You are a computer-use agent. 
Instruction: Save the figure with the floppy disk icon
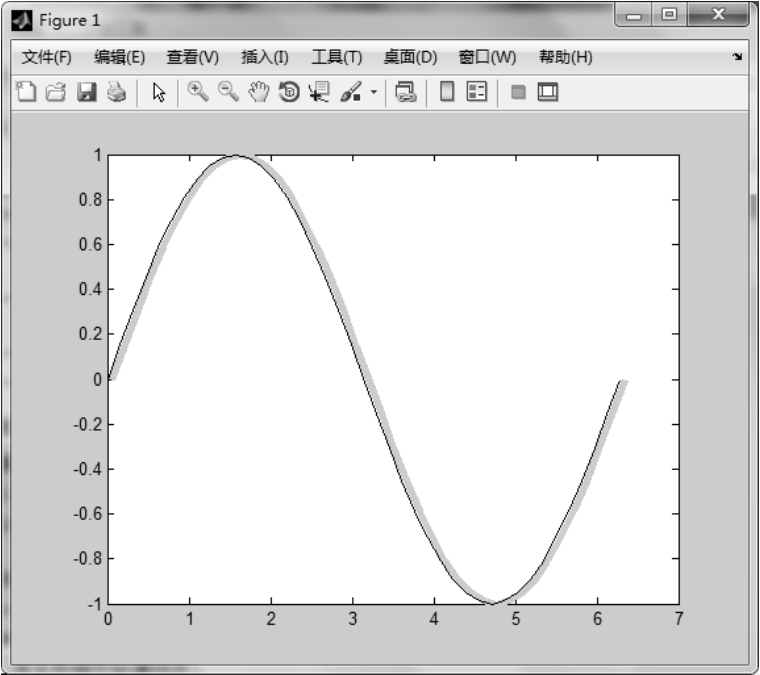(86, 93)
